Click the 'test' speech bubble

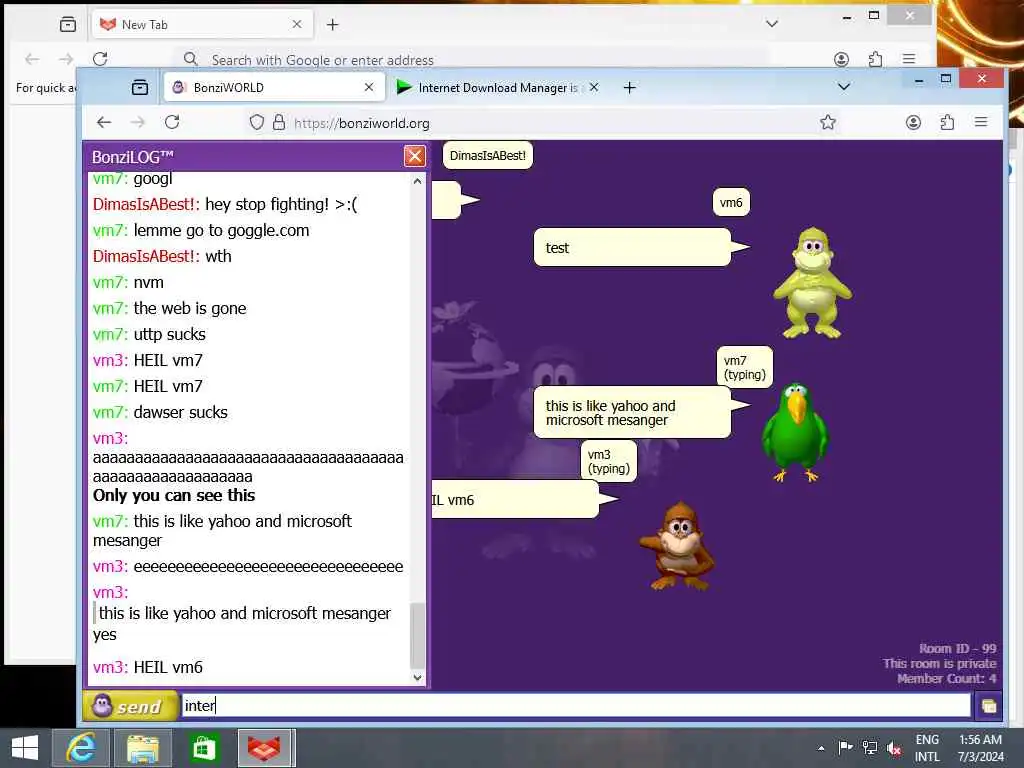[x=632, y=248]
